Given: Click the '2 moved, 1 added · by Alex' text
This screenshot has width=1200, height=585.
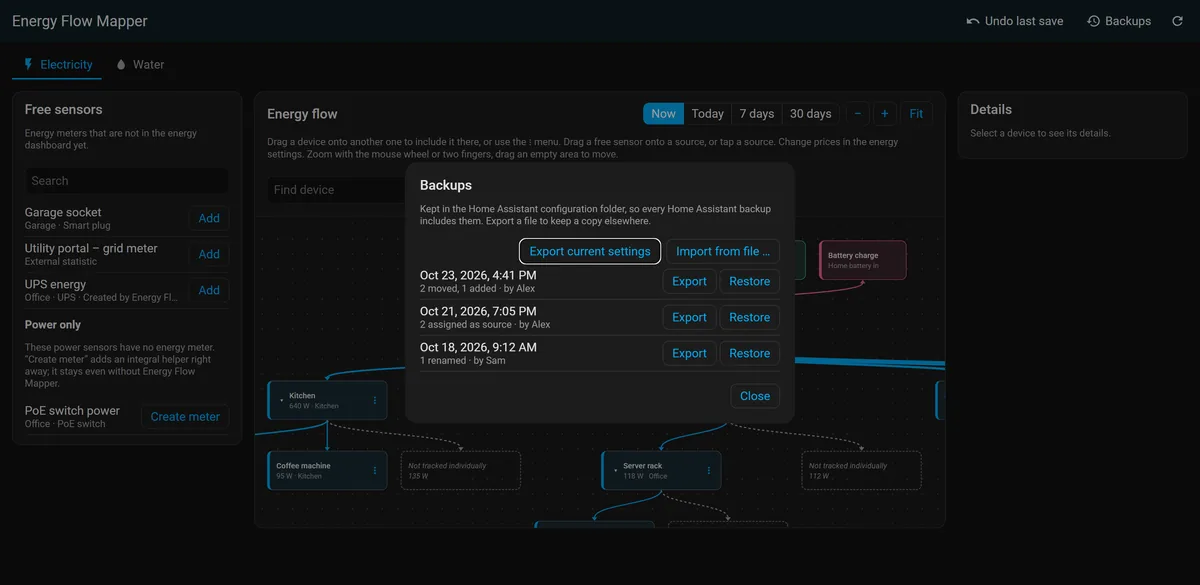Looking at the screenshot, I should (x=477, y=289).
